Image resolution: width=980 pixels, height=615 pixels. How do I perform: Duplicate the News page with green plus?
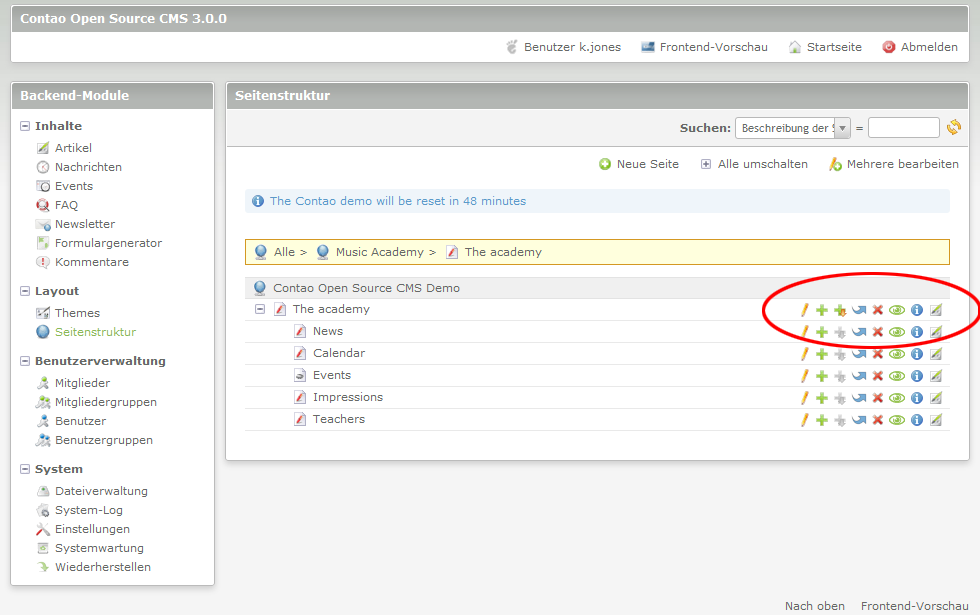(x=822, y=332)
